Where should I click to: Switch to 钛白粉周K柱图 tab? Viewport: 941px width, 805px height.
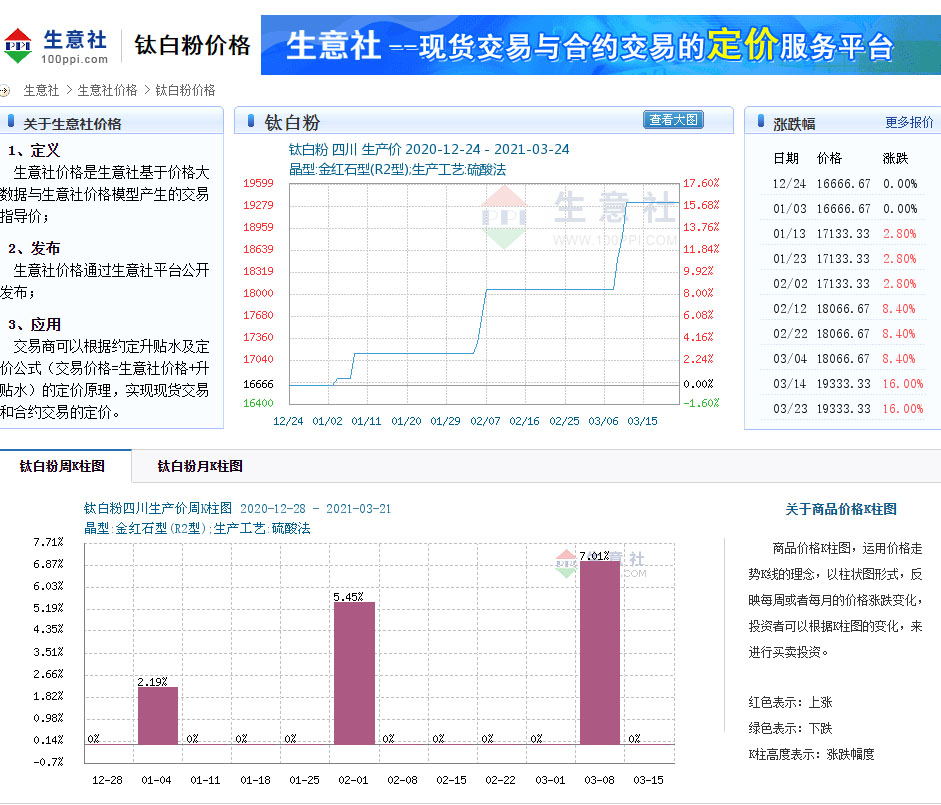coord(62,466)
